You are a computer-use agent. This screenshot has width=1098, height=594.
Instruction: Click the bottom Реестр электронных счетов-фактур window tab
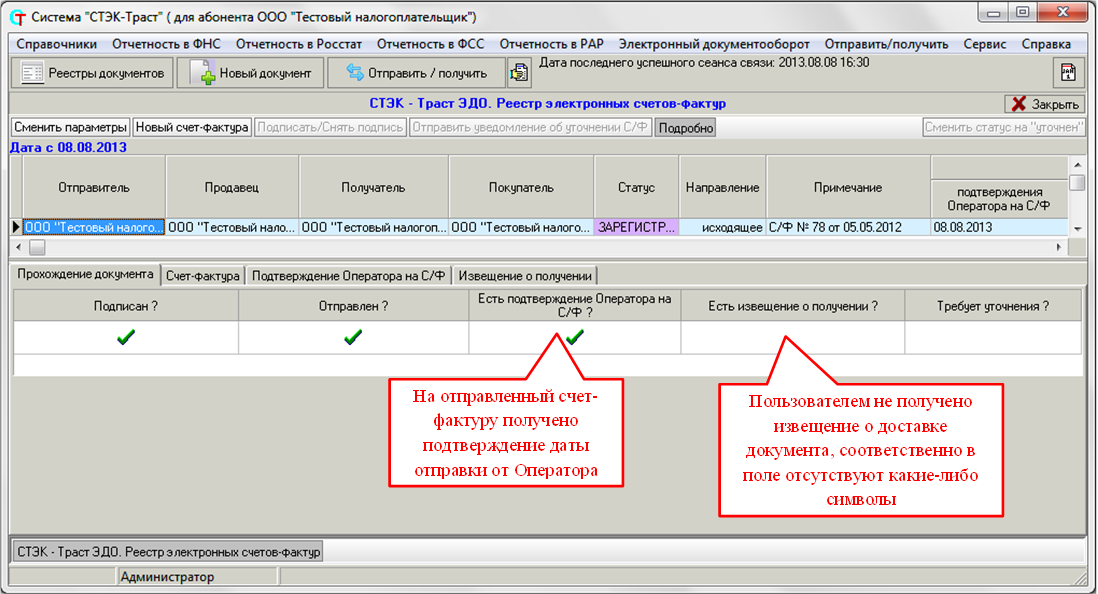click(168, 552)
